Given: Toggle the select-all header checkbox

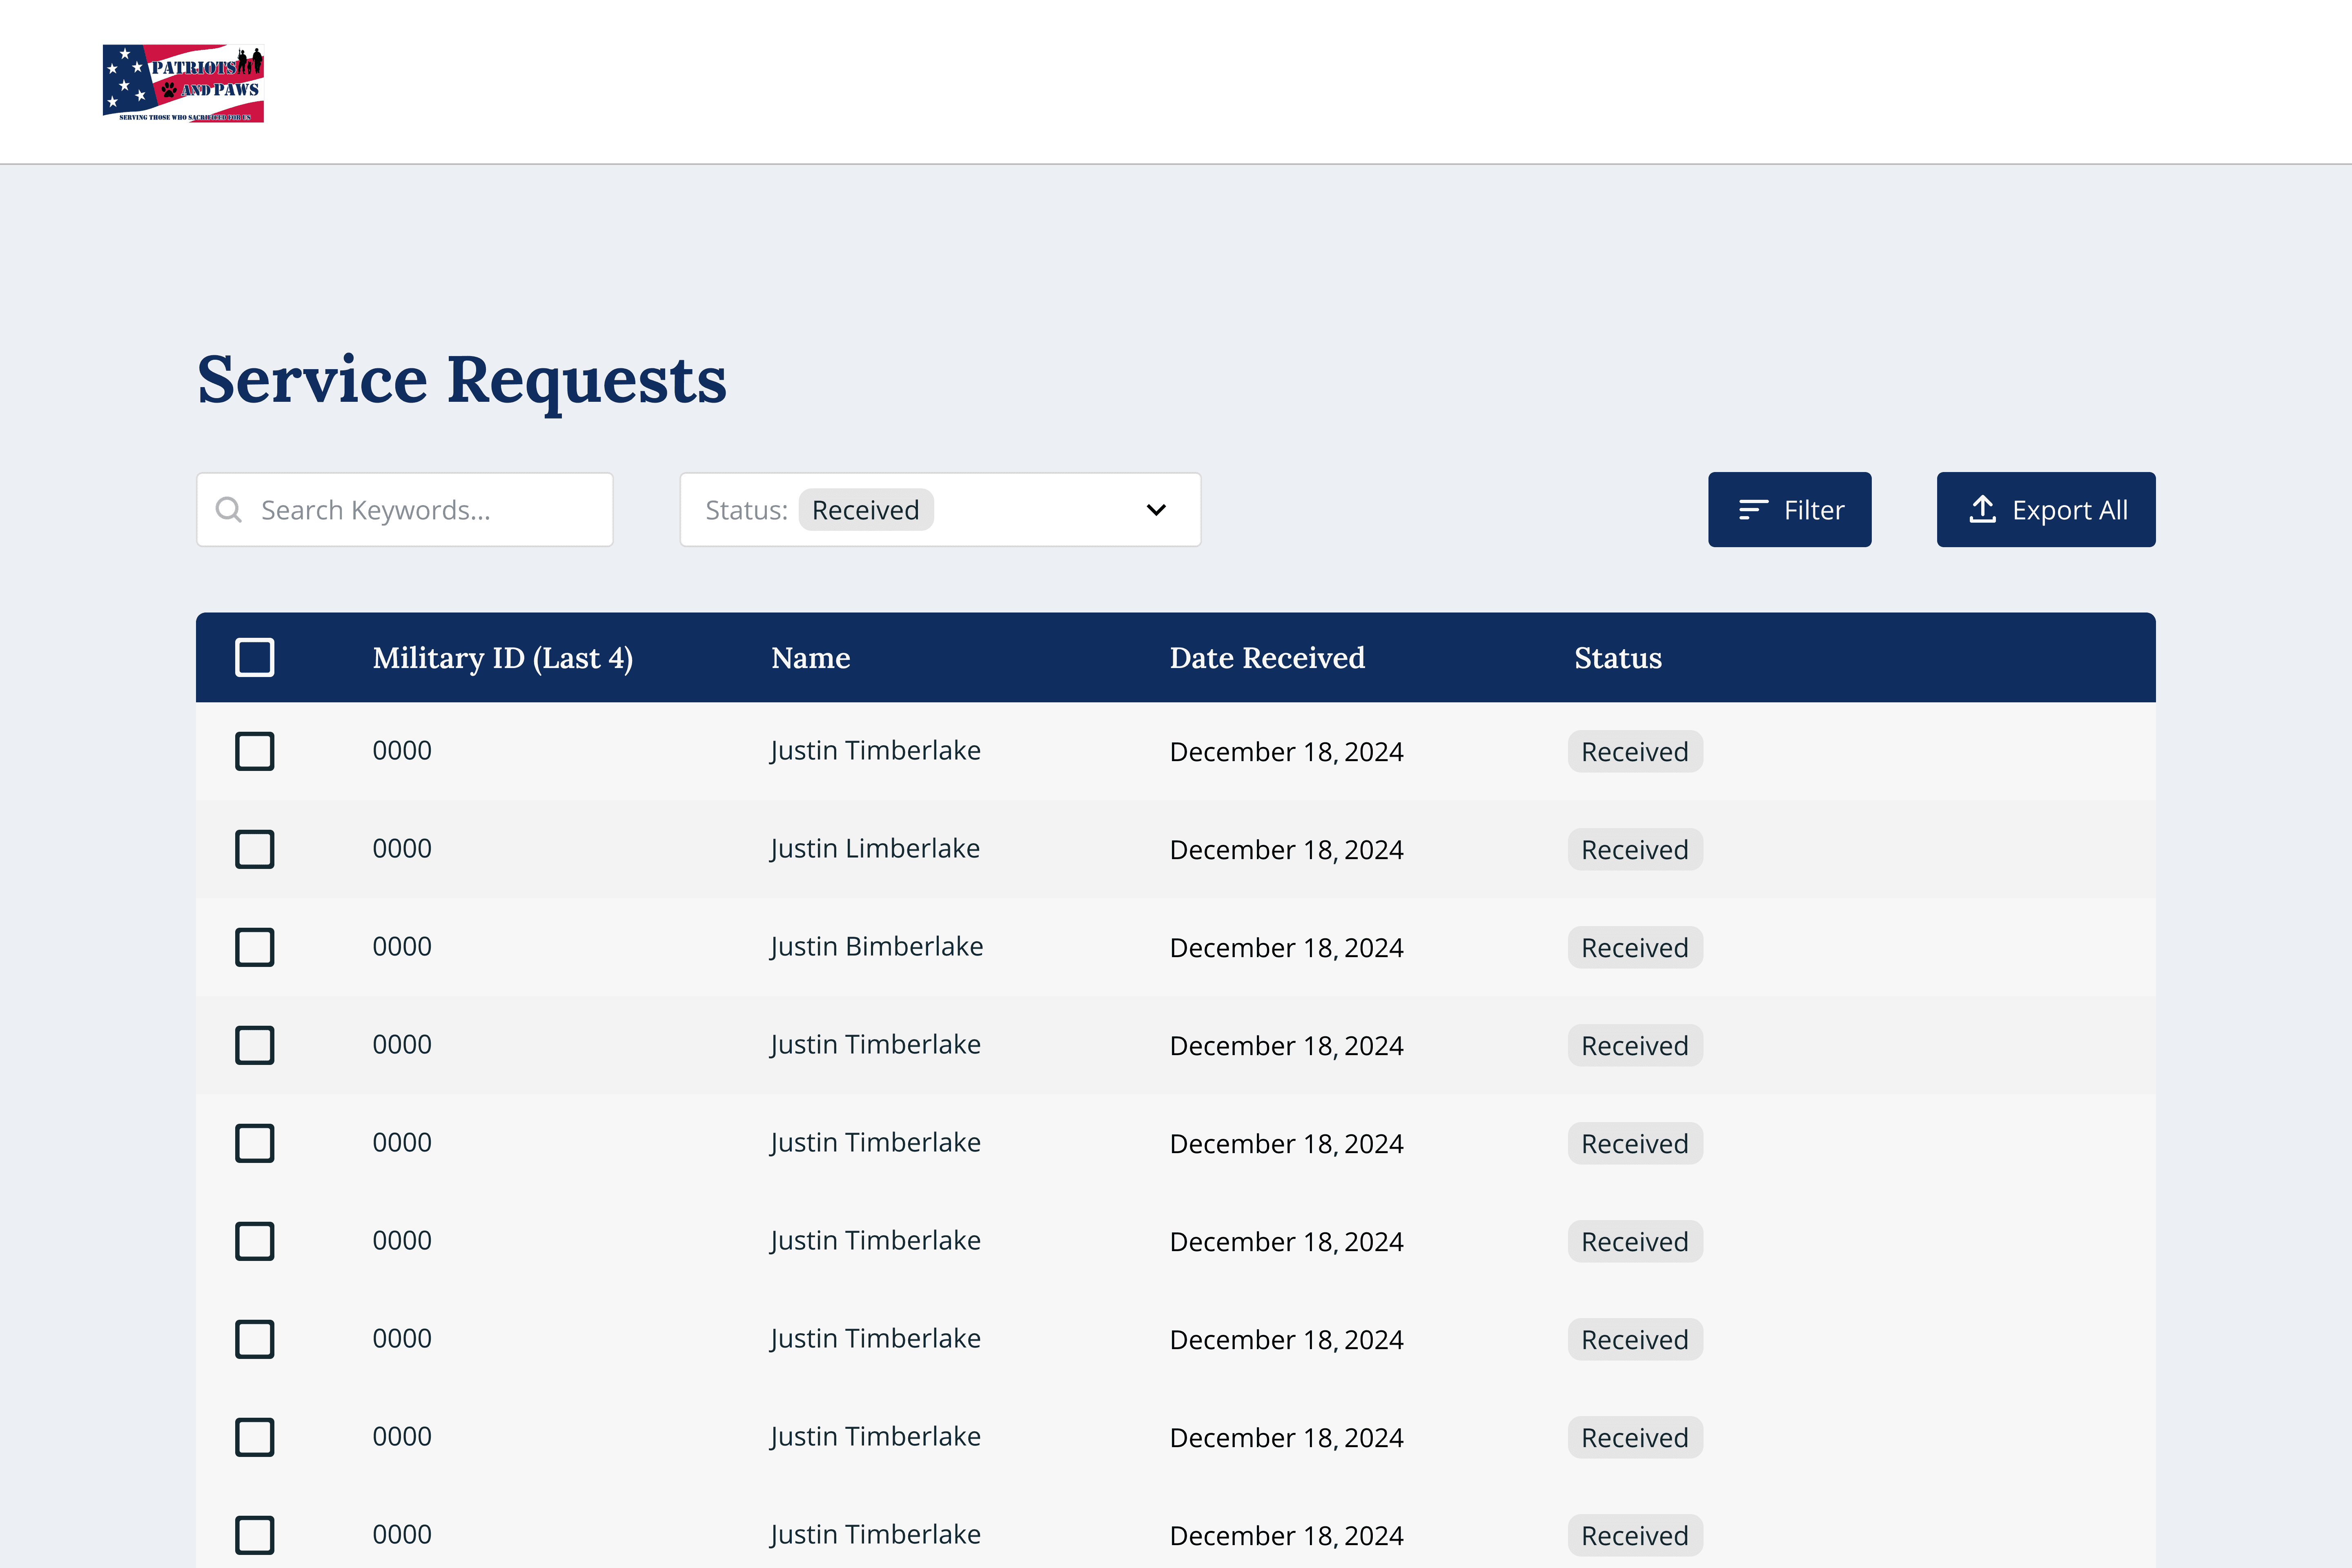Looking at the screenshot, I should [255, 658].
